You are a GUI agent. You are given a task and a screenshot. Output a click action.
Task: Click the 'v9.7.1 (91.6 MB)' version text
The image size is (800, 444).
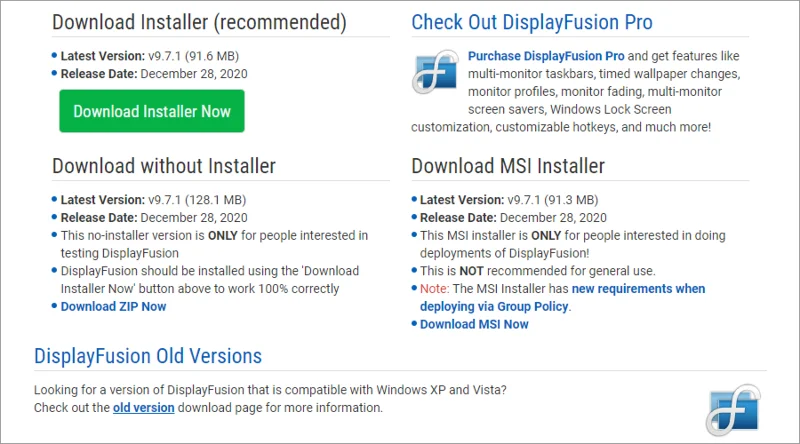coord(193,56)
